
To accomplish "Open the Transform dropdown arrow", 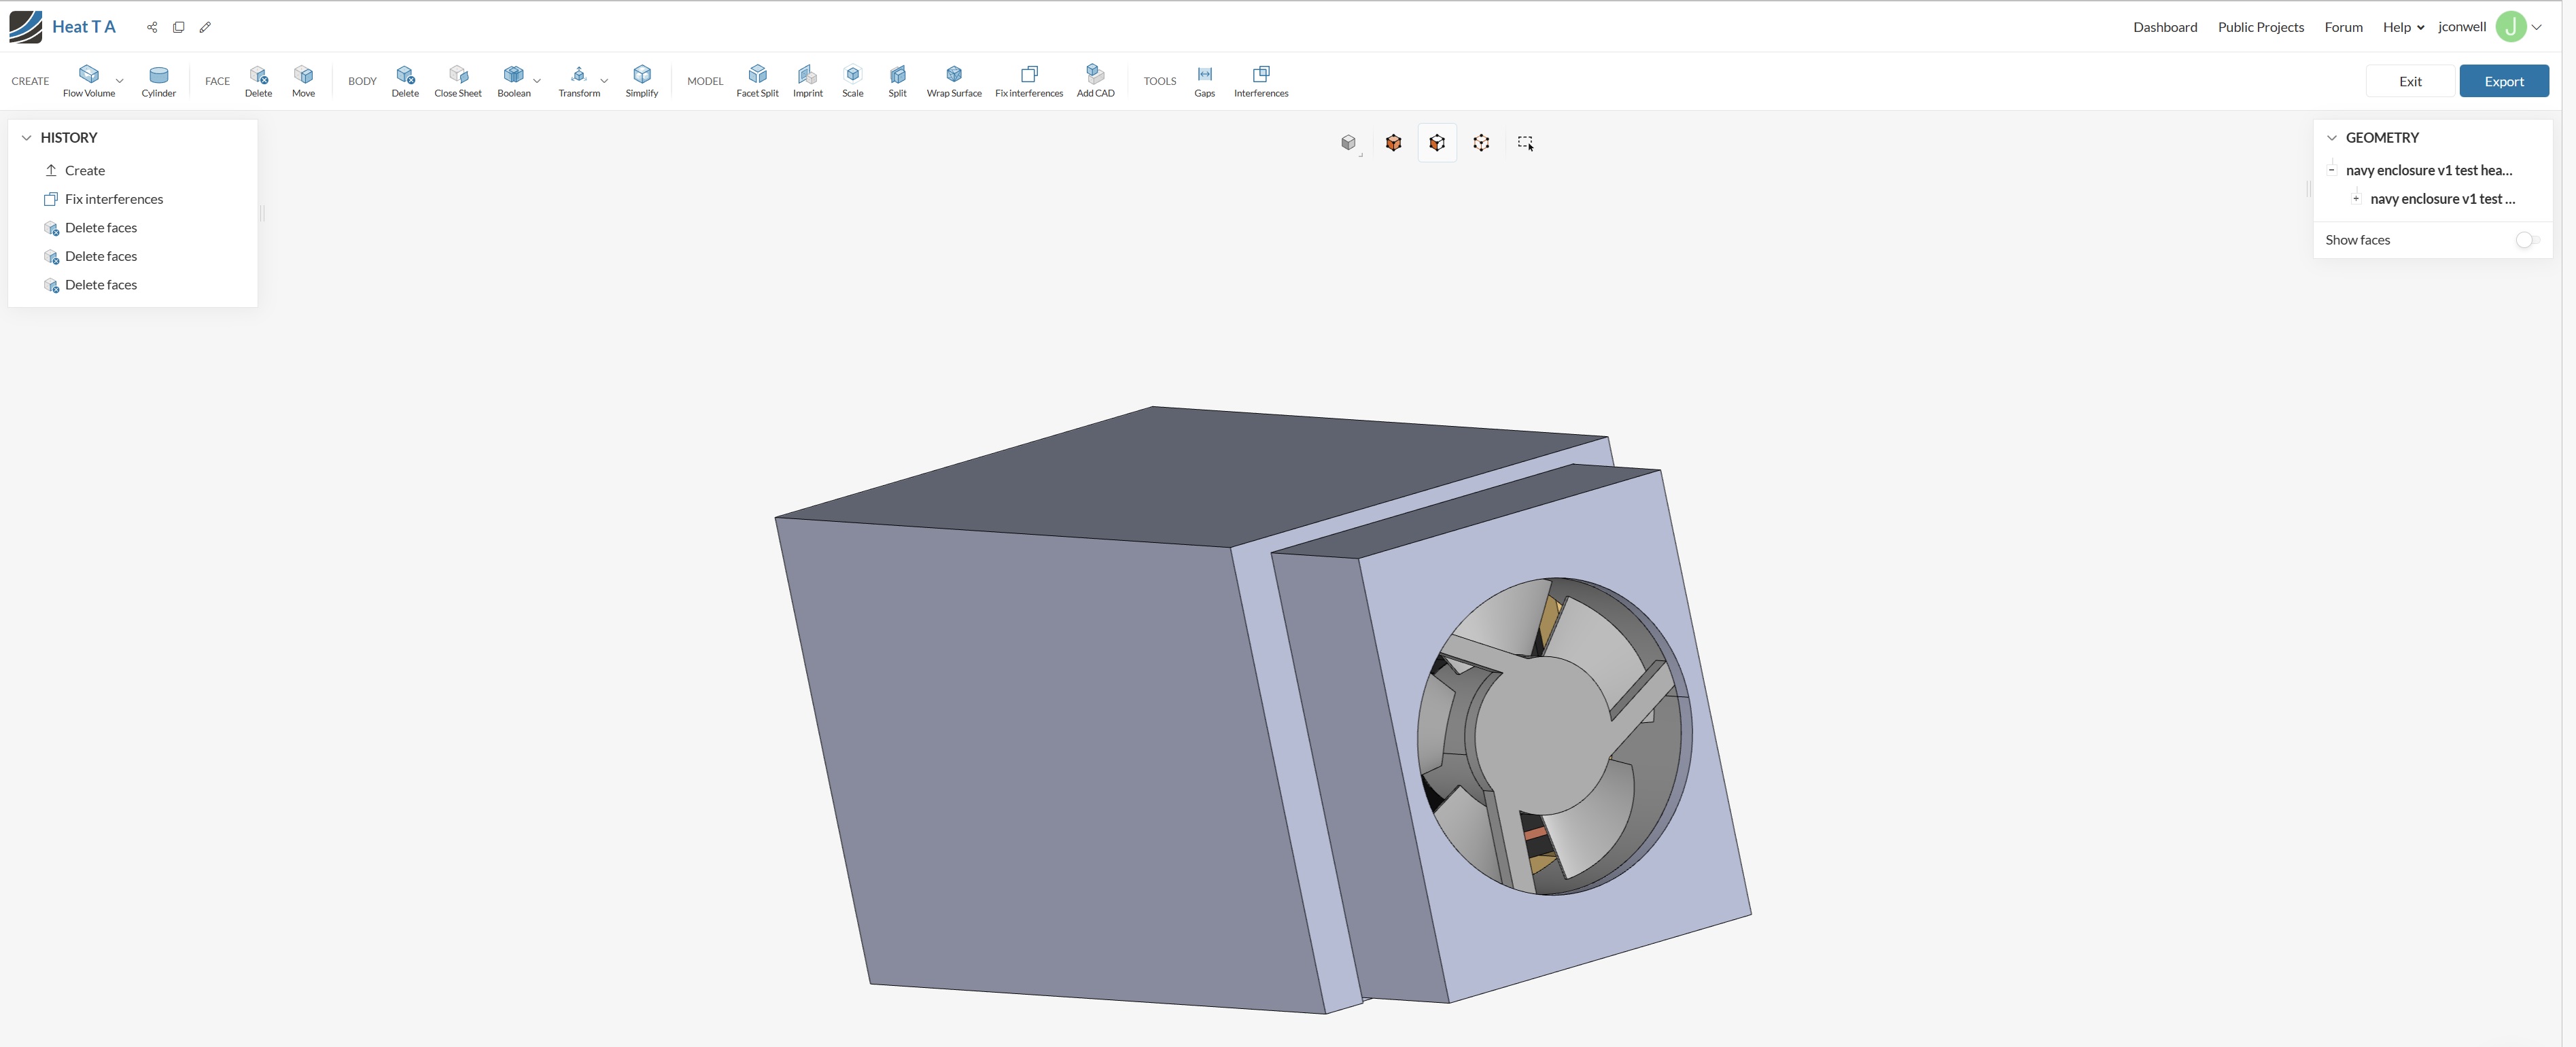I will [x=604, y=81].
